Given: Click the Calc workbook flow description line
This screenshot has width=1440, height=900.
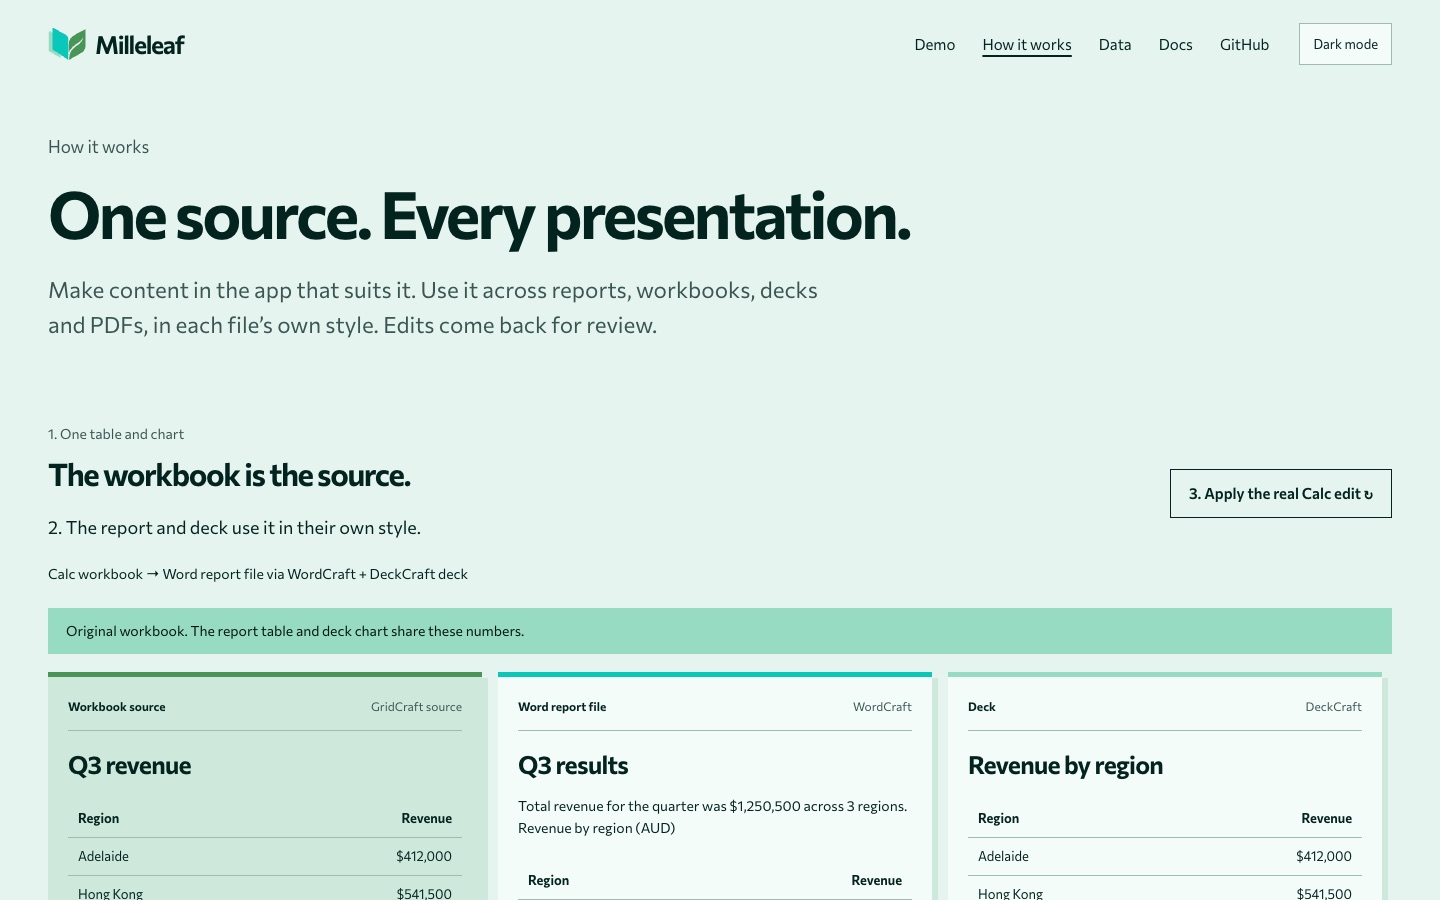Looking at the screenshot, I should click(258, 574).
